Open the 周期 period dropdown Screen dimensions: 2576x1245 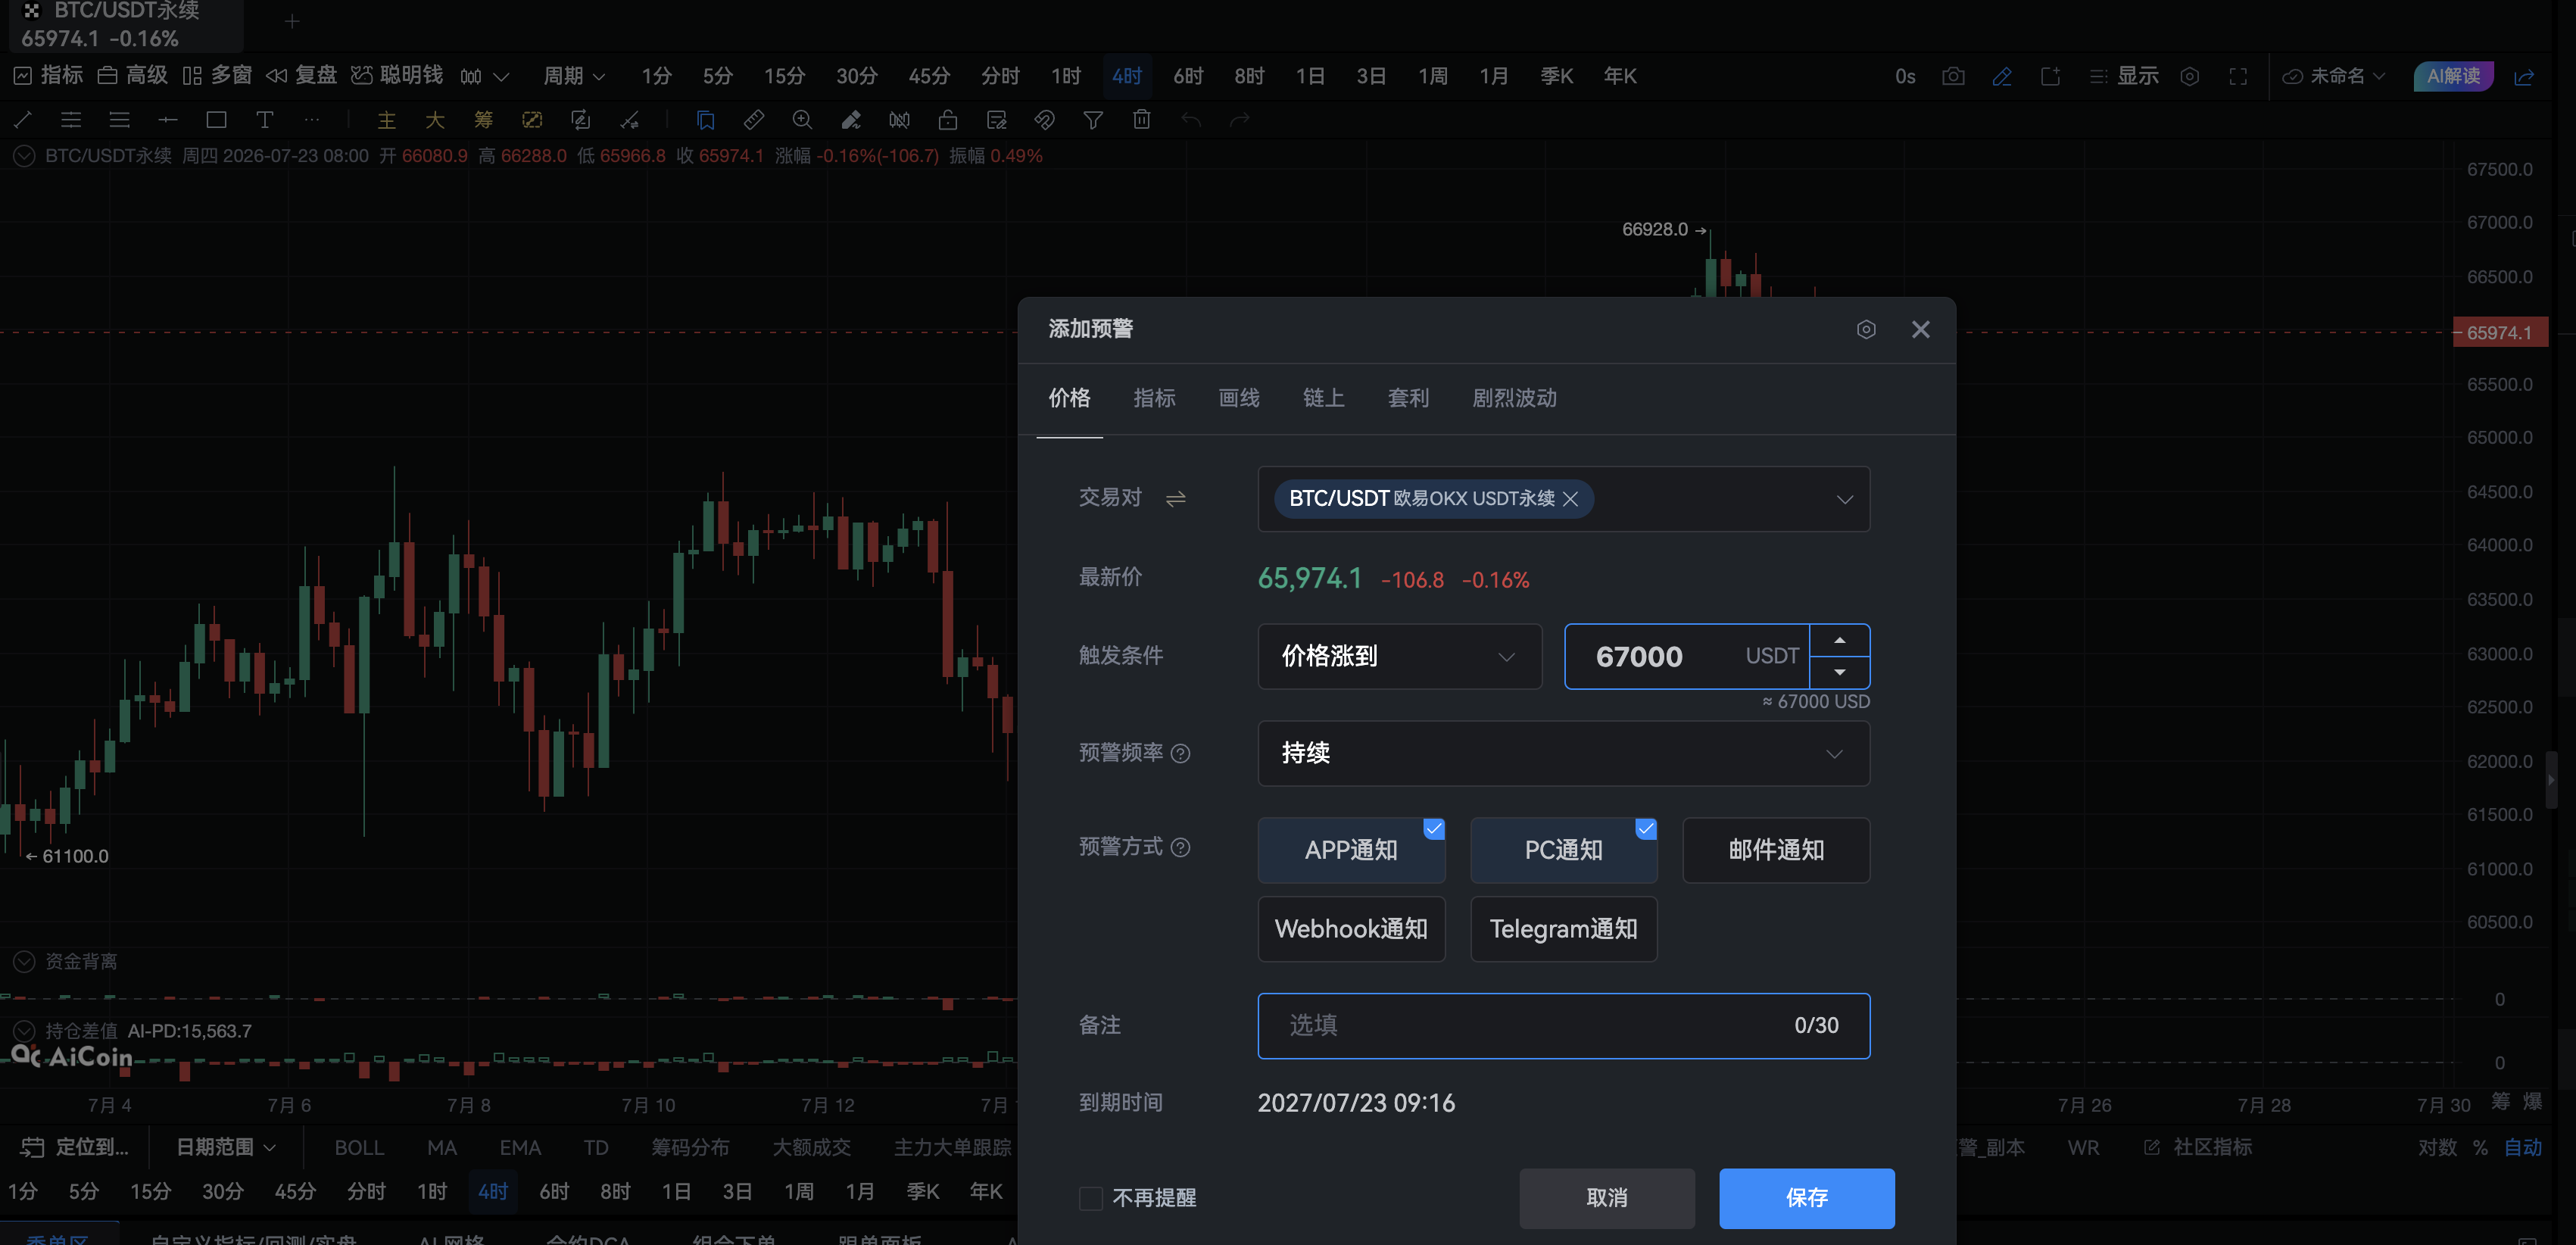click(x=574, y=76)
